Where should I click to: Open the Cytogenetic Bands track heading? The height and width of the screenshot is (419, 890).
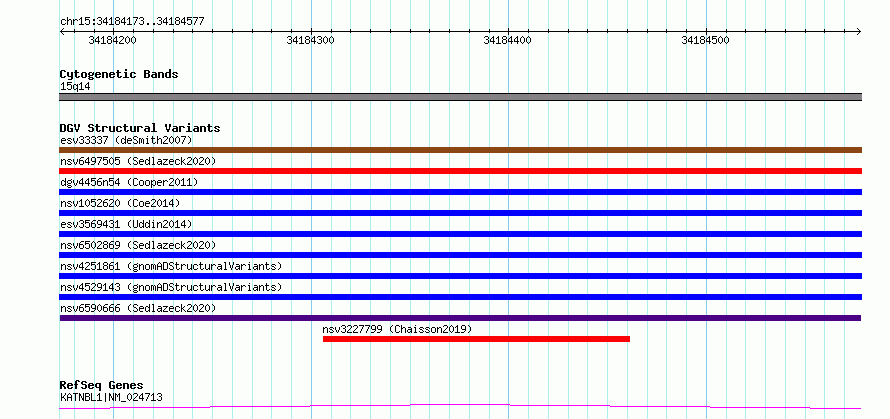click(119, 74)
